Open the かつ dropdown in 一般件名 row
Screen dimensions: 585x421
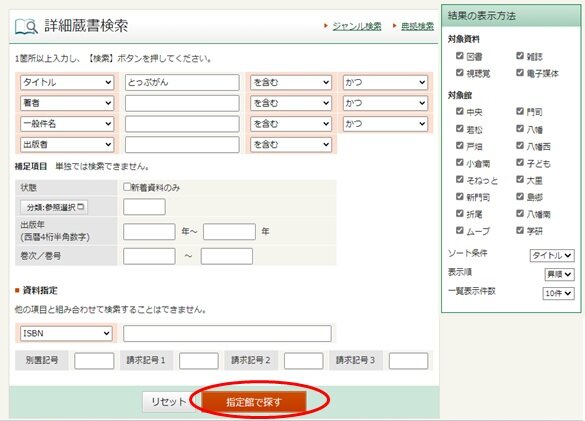pos(385,124)
